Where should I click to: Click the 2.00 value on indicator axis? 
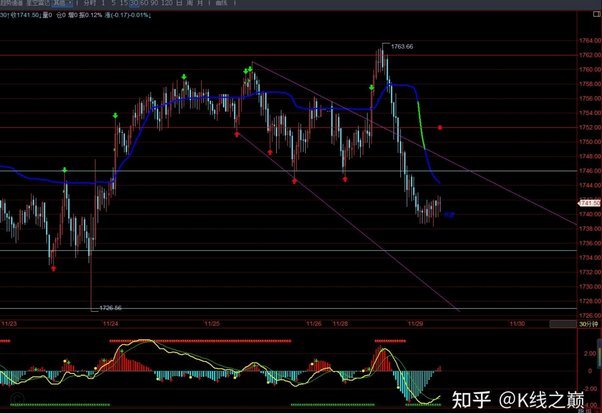pos(590,354)
